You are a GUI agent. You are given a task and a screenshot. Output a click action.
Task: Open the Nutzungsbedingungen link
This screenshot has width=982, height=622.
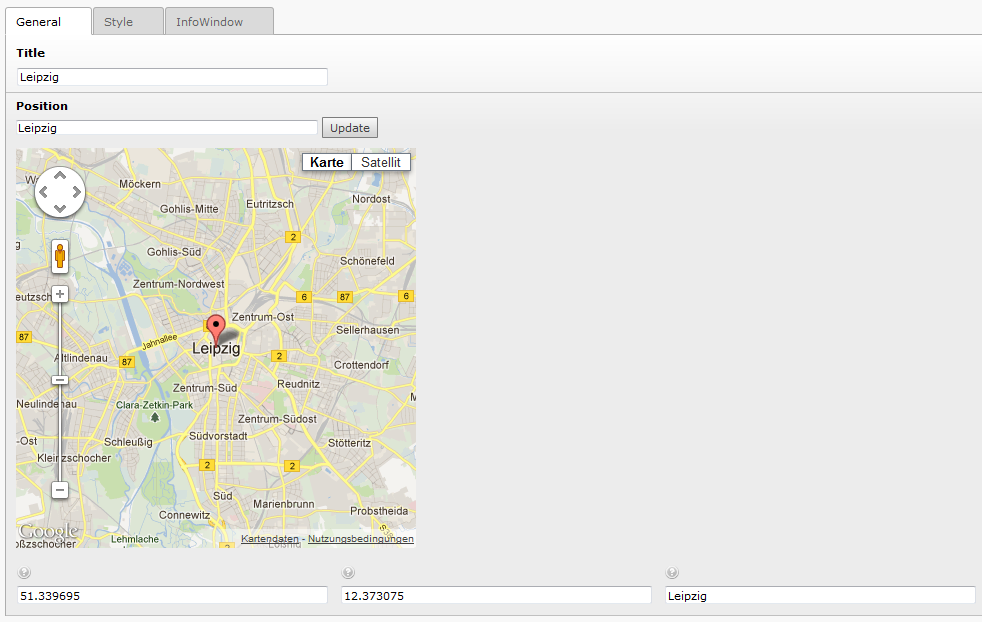click(x=360, y=539)
